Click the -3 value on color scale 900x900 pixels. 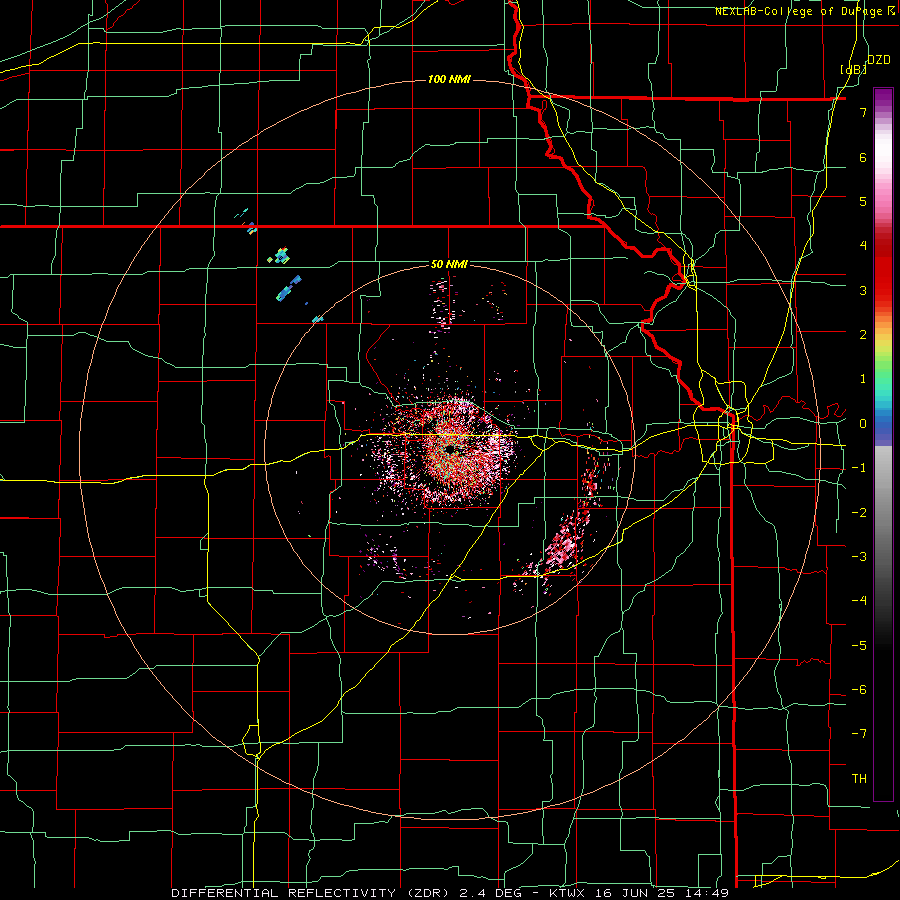pyautogui.click(x=859, y=557)
